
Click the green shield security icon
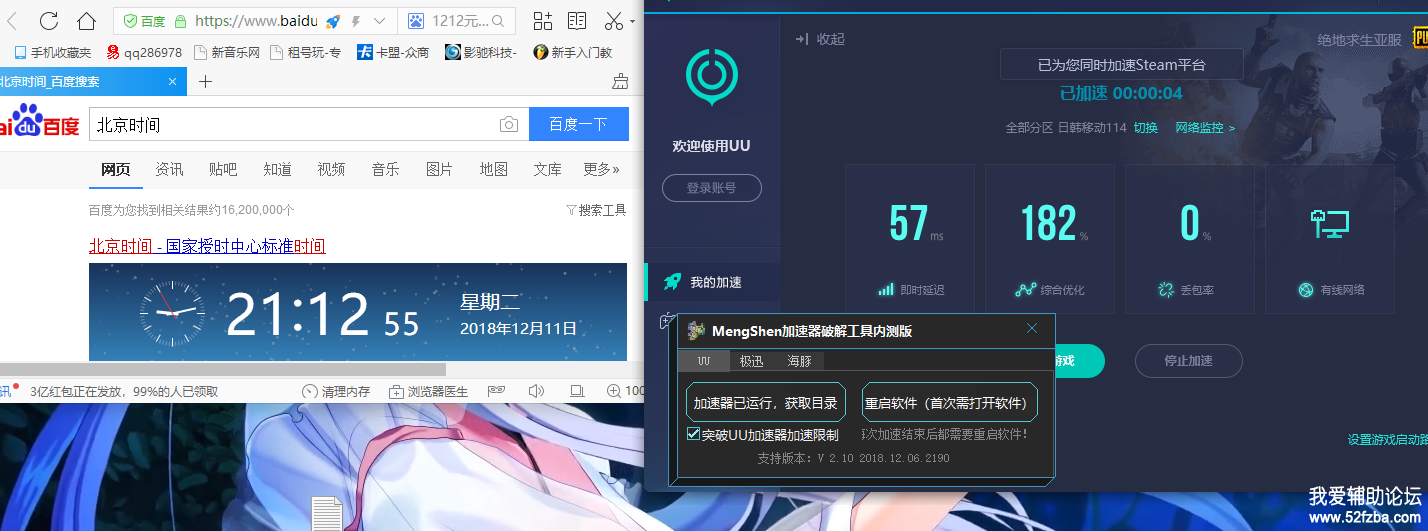pyautogui.click(x=130, y=21)
